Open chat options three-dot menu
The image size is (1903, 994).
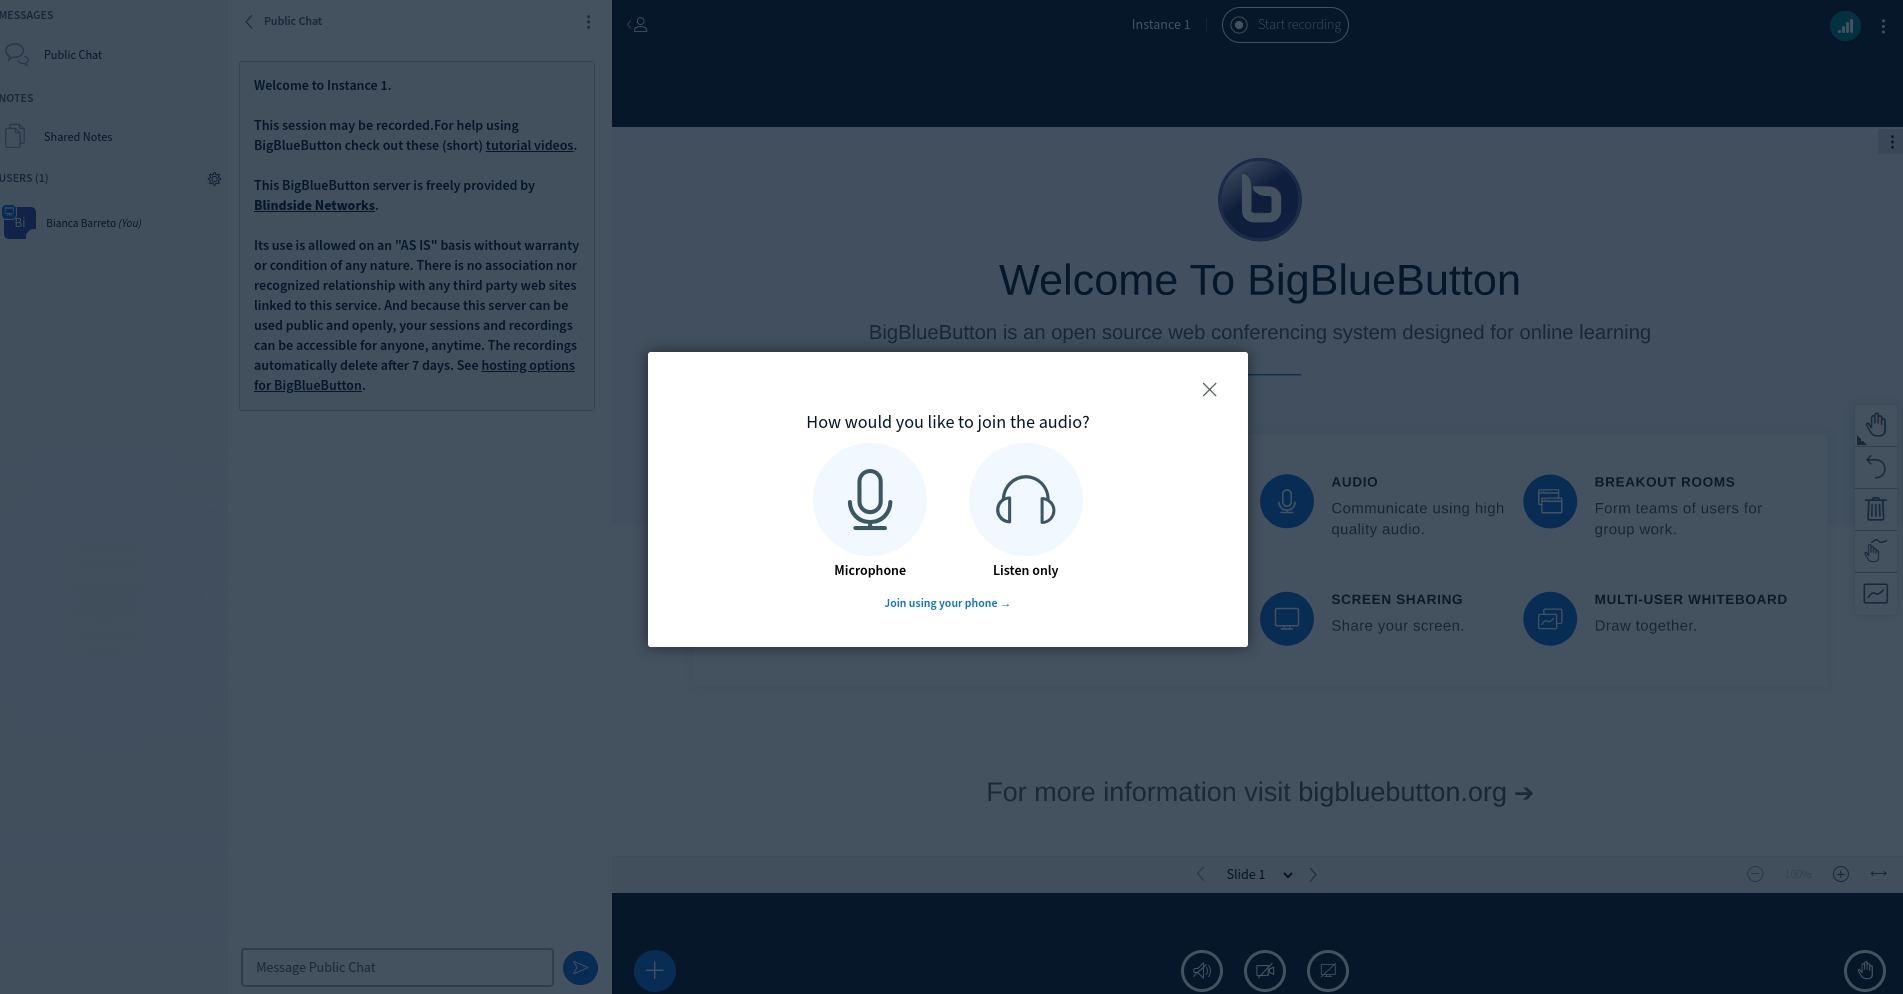pos(588,22)
